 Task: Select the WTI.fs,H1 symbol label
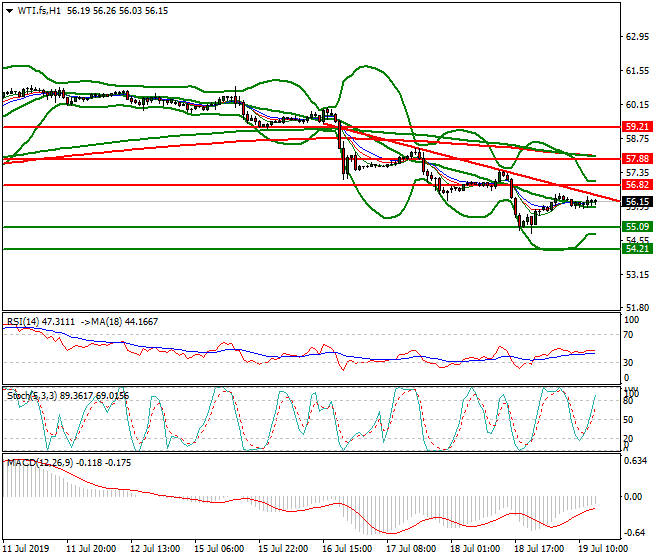click(x=39, y=11)
